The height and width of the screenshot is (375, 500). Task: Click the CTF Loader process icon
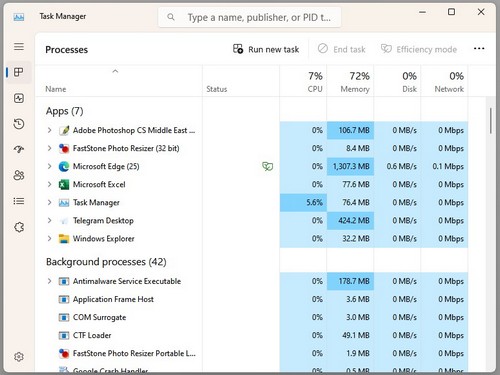click(64, 335)
